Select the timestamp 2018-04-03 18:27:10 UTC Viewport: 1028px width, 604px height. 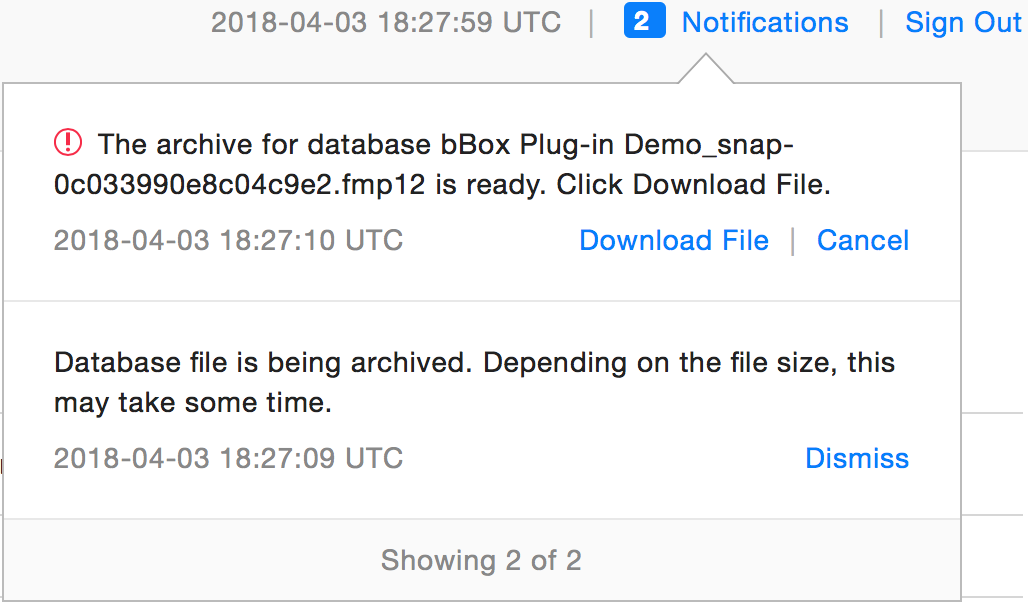tap(228, 240)
